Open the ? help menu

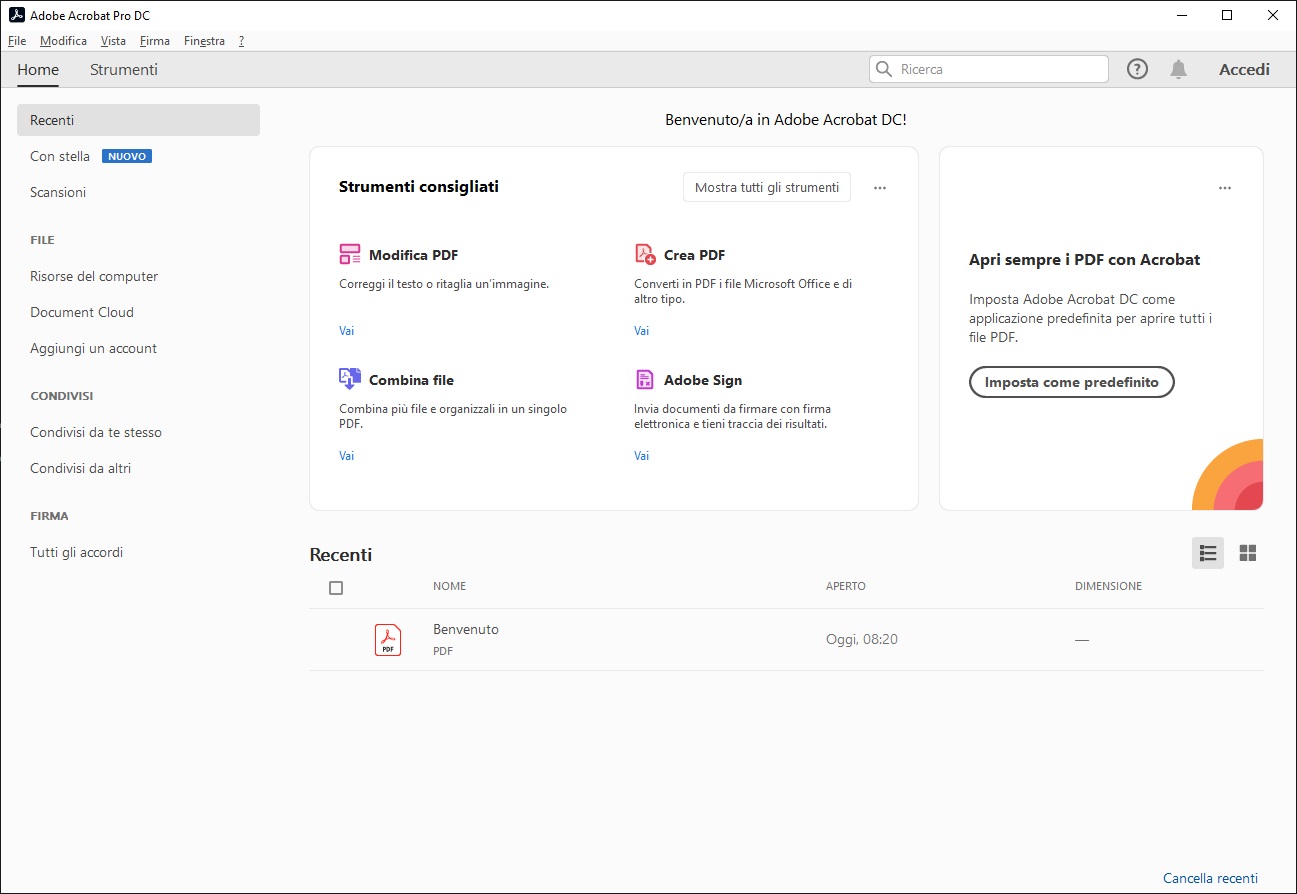point(241,41)
